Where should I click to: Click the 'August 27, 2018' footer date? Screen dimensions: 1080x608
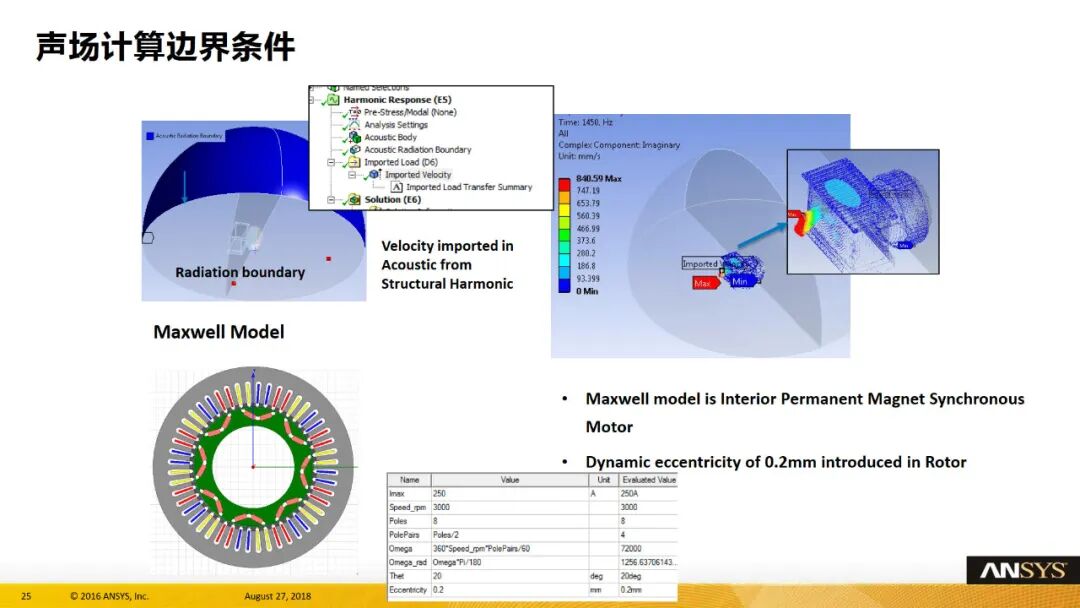tap(278, 596)
